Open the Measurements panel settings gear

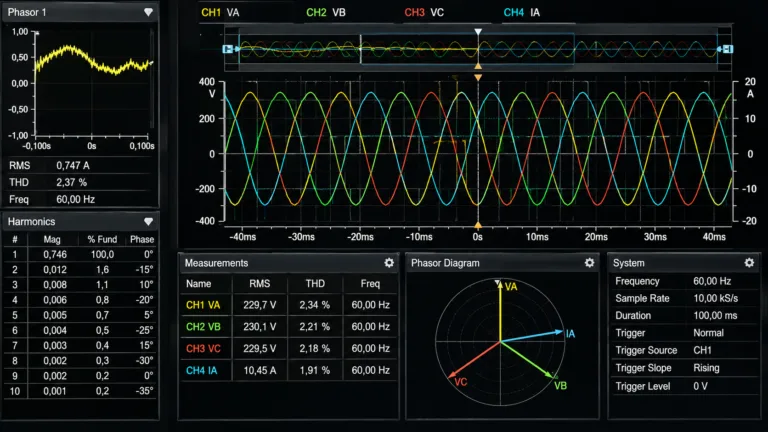[389, 263]
